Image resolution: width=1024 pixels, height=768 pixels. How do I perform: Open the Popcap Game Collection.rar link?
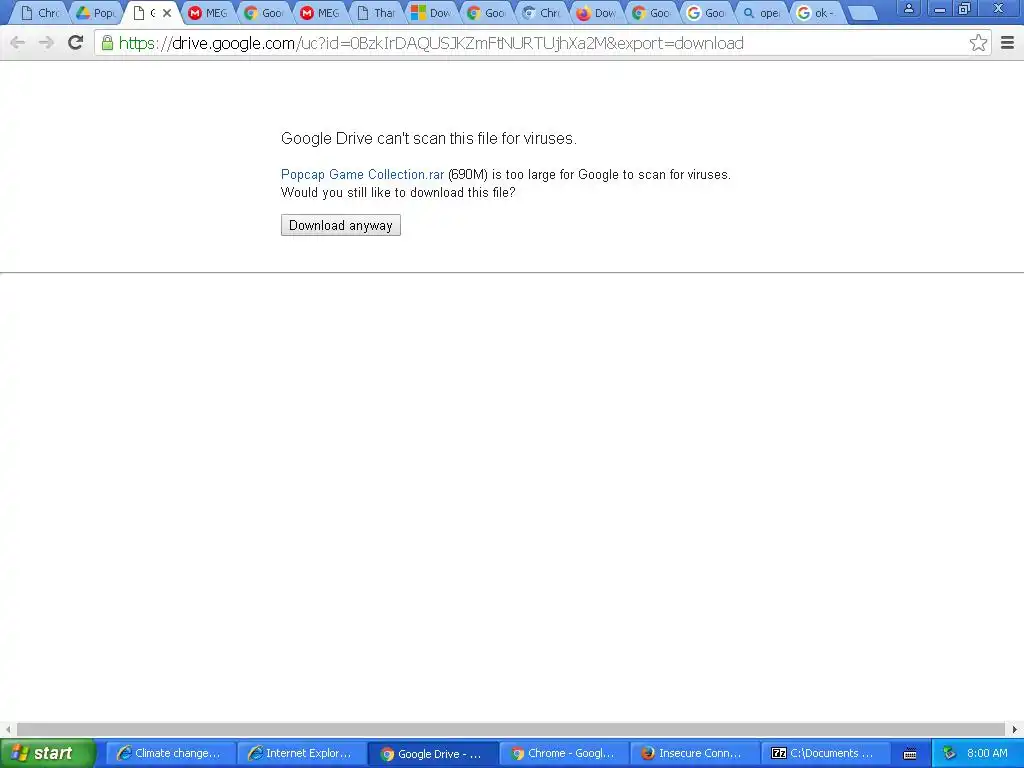(x=362, y=174)
